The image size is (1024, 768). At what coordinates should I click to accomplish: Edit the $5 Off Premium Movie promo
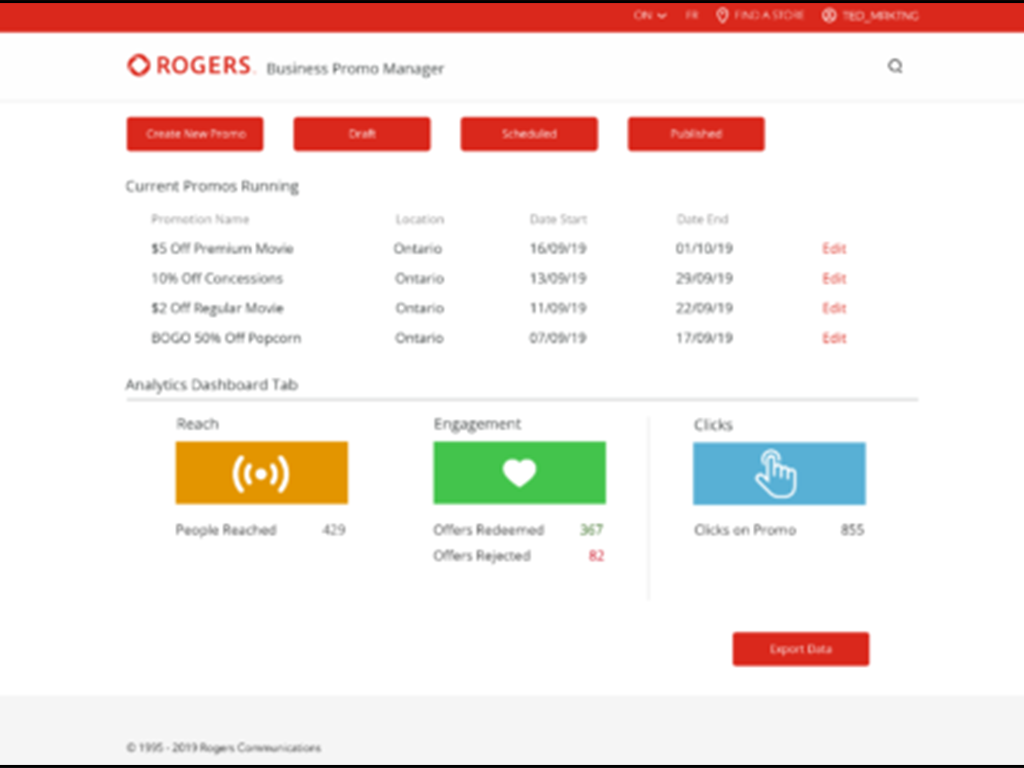(x=834, y=248)
